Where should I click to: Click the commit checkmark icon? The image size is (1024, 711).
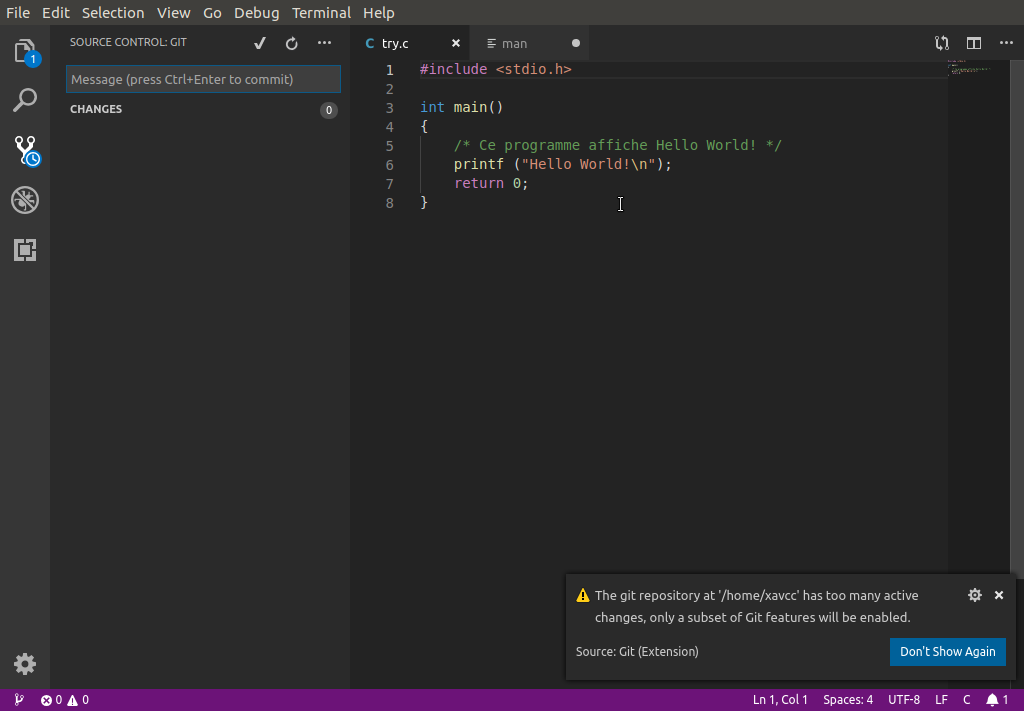(260, 43)
